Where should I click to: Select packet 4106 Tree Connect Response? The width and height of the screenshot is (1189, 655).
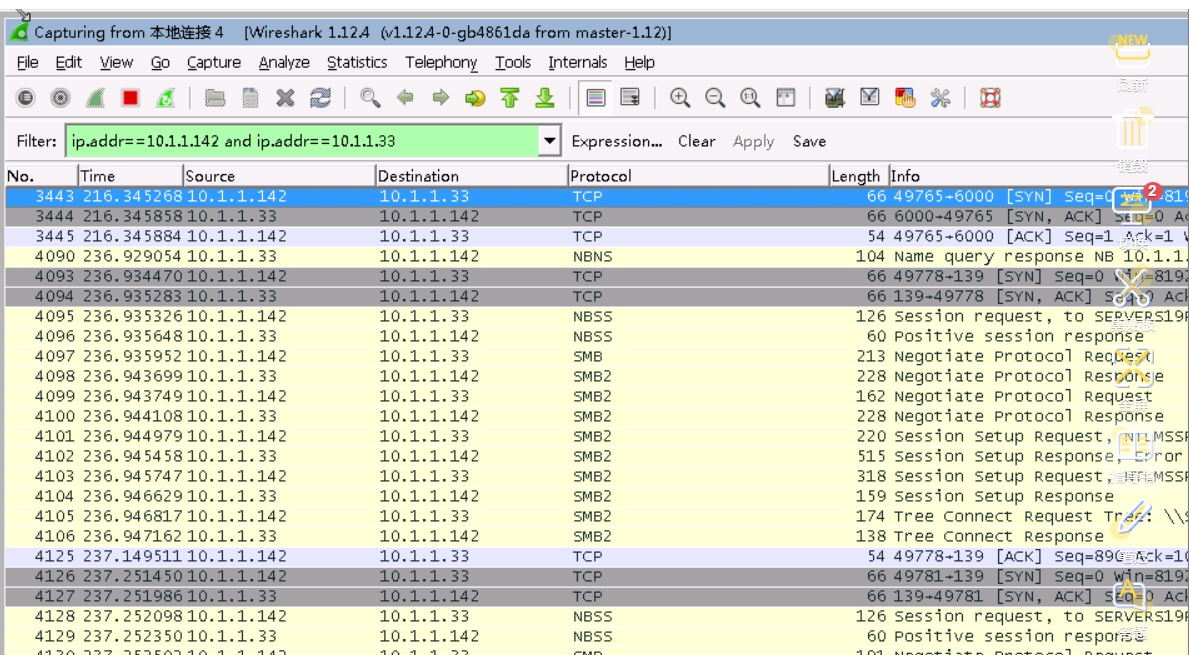(x=597, y=537)
